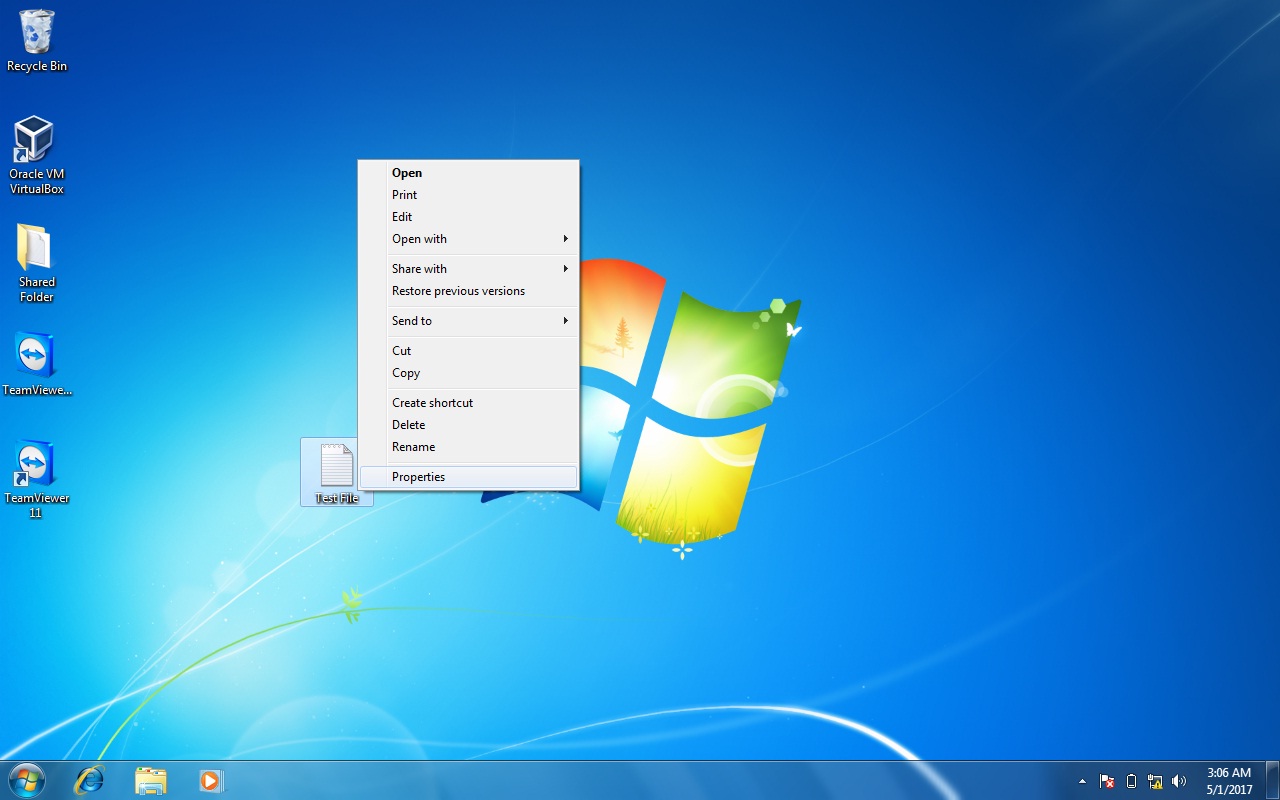Launch Internet Explorer from the taskbar
Screen dimensions: 1280x800
(89, 780)
